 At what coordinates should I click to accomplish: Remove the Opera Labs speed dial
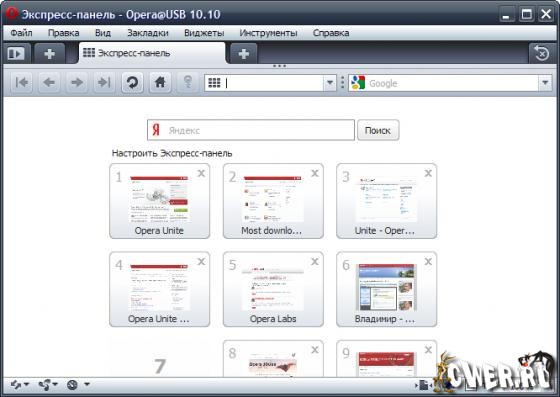click(x=315, y=262)
